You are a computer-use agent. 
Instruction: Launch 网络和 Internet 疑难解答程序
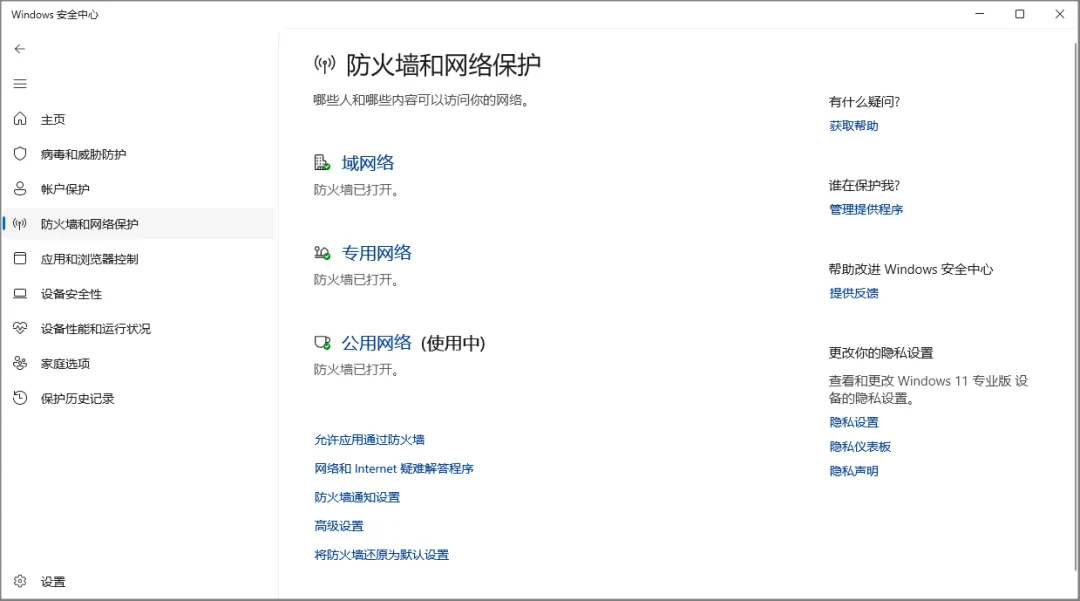pyautogui.click(x=394, y=469)
